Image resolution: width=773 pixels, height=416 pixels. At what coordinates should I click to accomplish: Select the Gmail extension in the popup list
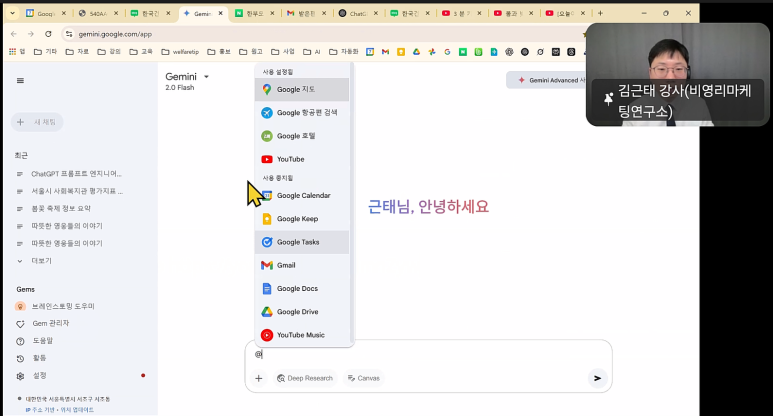coord(302,265)
